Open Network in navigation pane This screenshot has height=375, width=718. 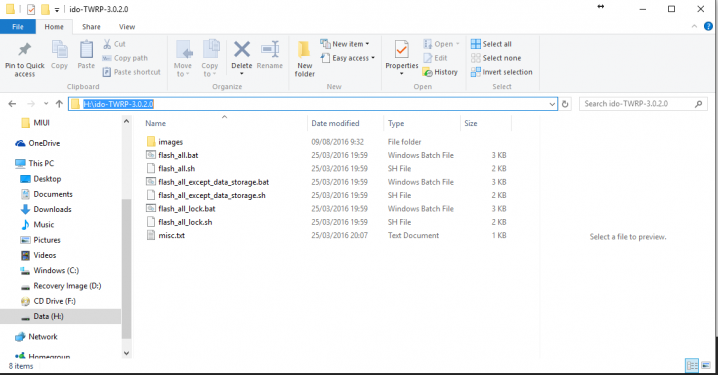(x=43, y=337)
